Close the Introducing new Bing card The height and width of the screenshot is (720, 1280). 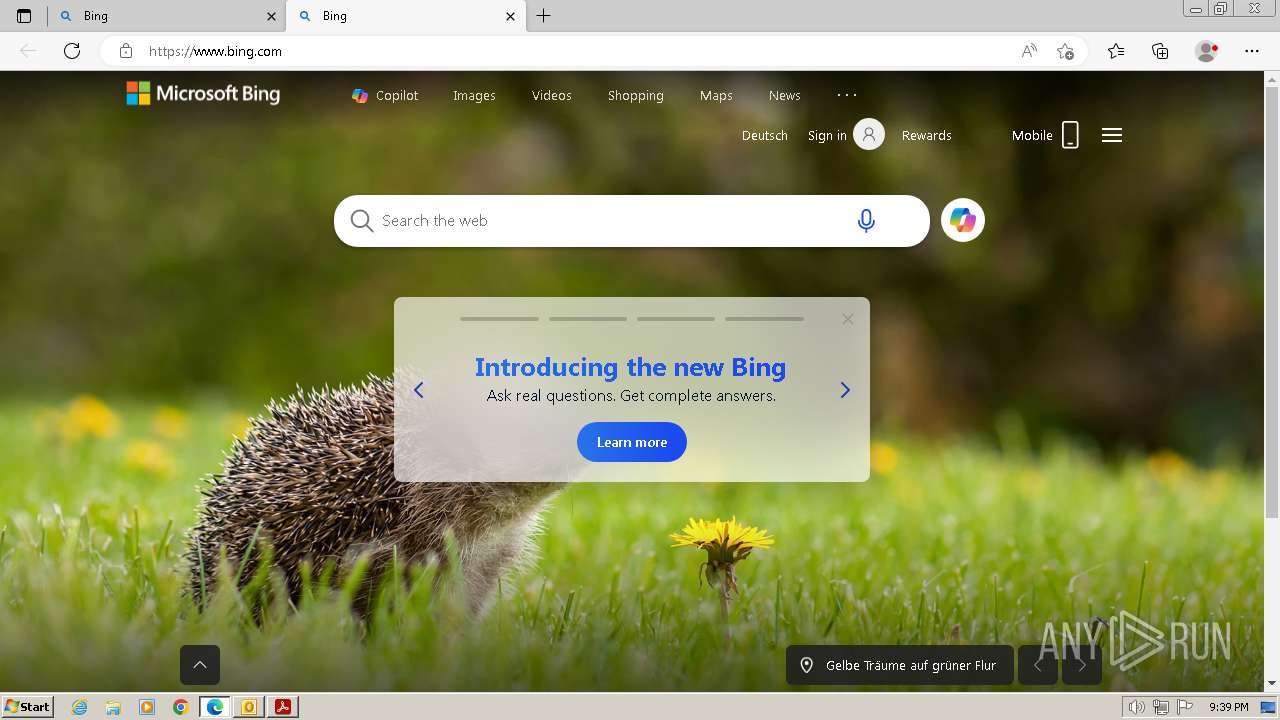pos(848,319)
